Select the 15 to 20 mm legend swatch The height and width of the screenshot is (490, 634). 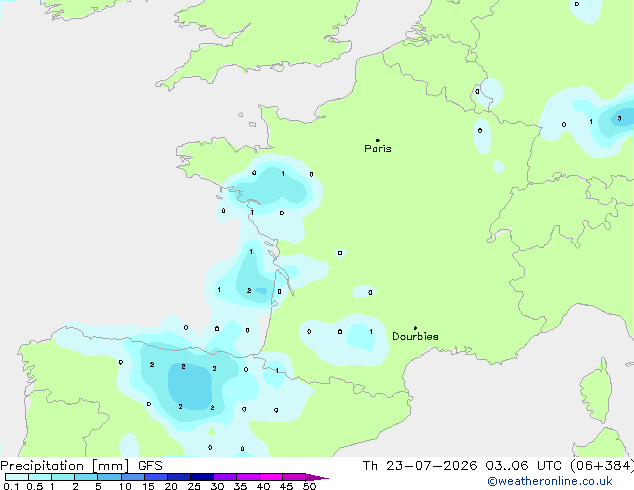coord(156,477)
